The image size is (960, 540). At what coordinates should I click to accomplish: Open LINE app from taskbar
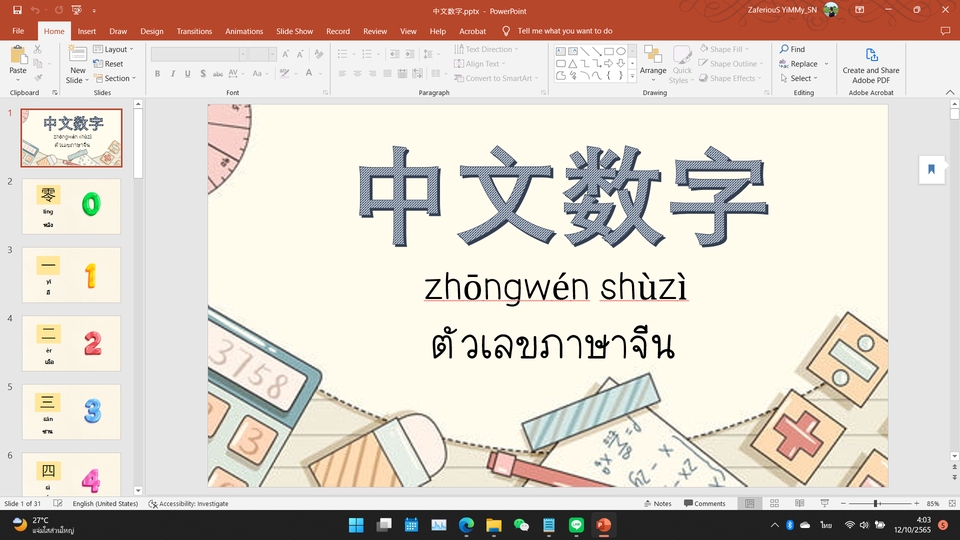576,525
